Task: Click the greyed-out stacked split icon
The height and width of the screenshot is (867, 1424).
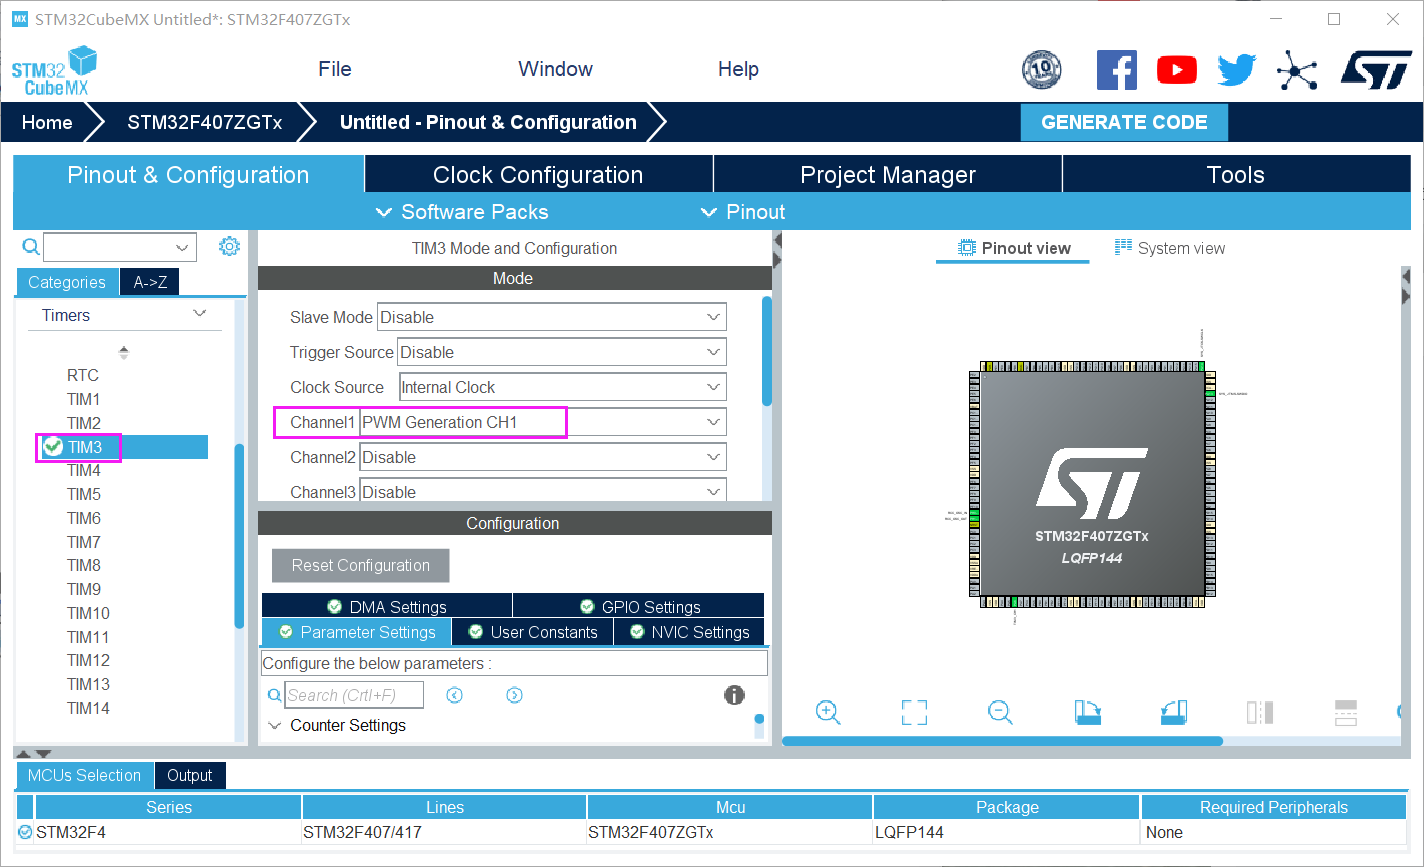Action: pyautogui.click(x=1346, y=712)
